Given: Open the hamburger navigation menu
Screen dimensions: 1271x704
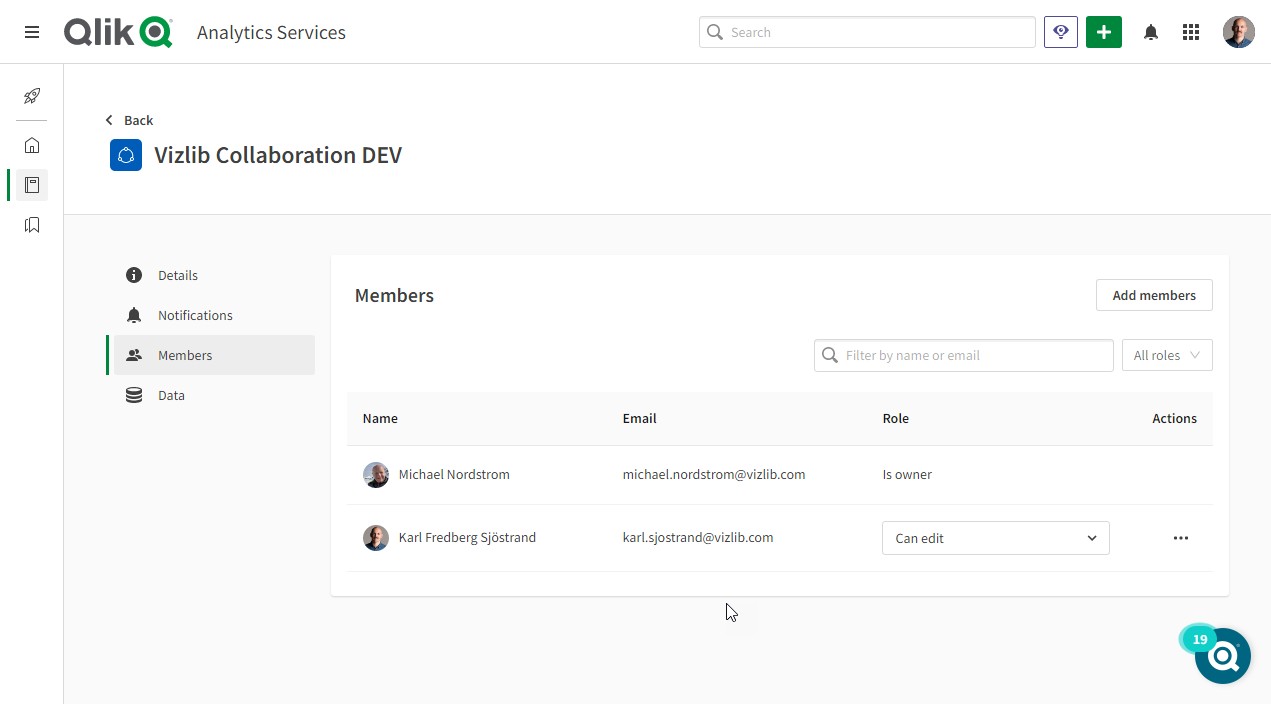Looking at the screenshot, I should click(32, 32).
